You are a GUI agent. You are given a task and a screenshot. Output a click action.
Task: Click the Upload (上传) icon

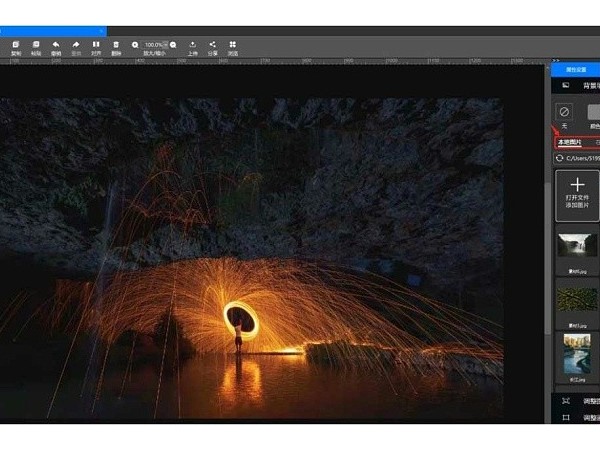pos(192,46)
